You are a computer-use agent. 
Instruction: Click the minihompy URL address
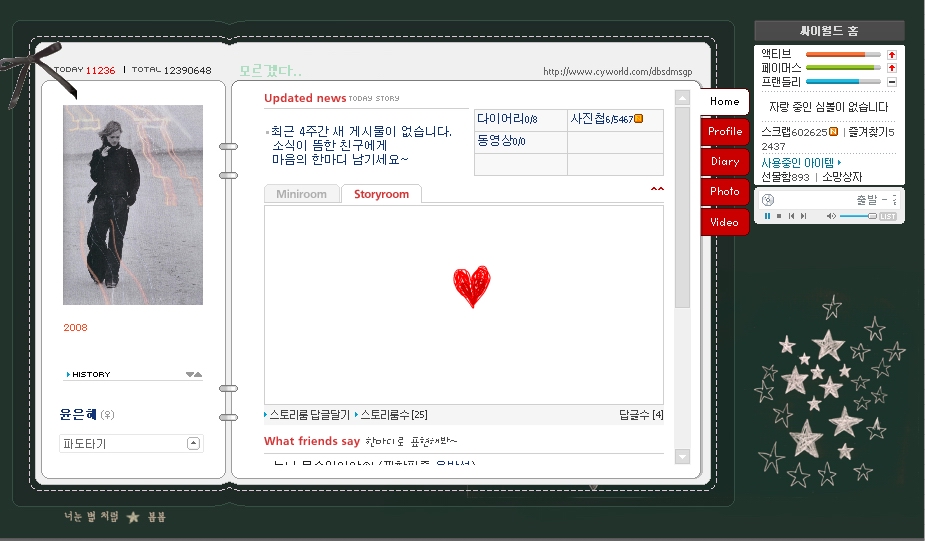pyautogui.click(x=618, y=71)
